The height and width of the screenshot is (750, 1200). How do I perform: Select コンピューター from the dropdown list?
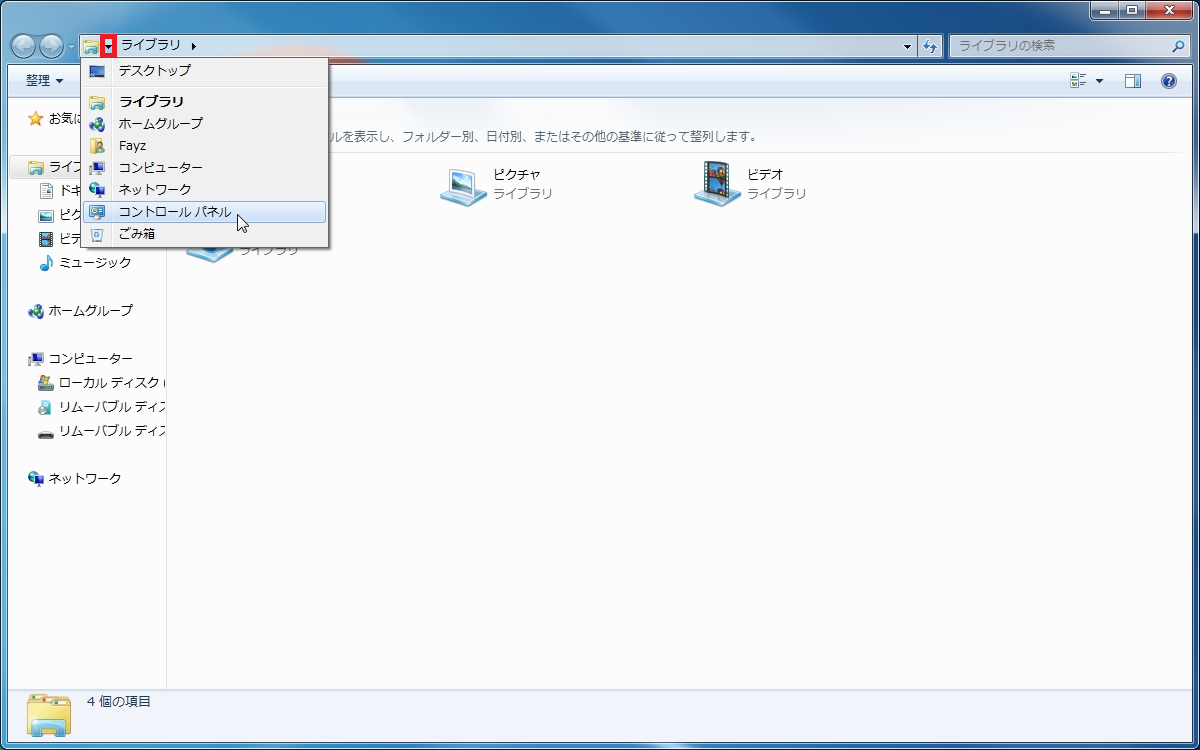(205, 167)
